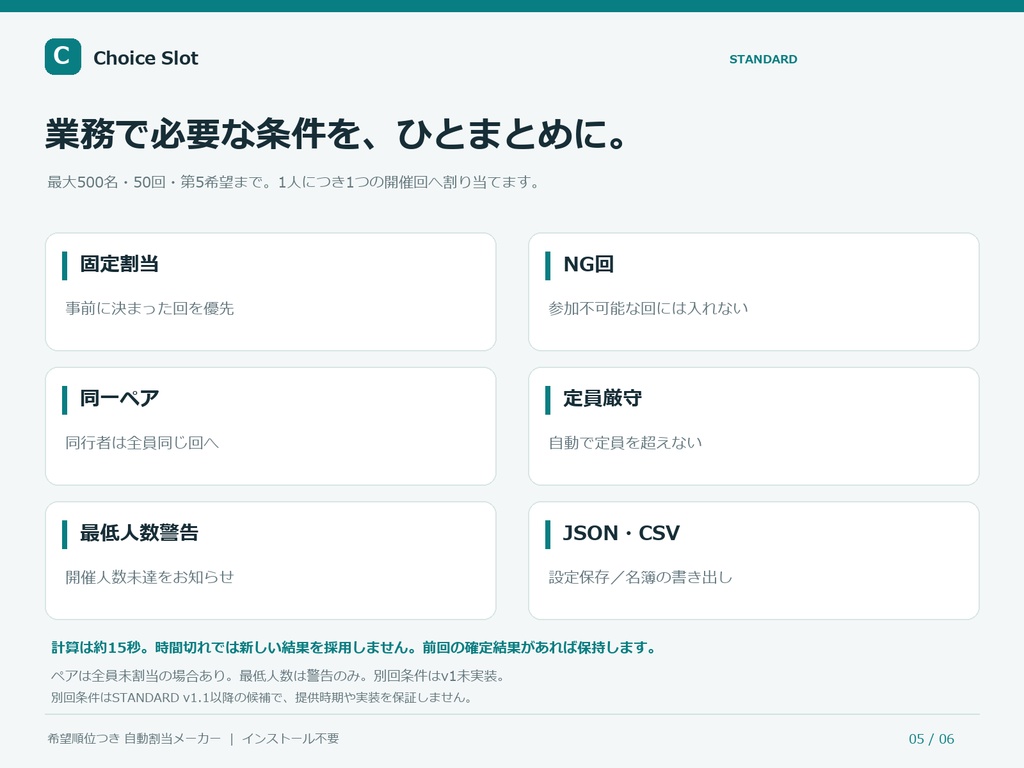Click the green note starting 計算は約15秒
Screen dimensions: 1024x768
coord(353,648)
